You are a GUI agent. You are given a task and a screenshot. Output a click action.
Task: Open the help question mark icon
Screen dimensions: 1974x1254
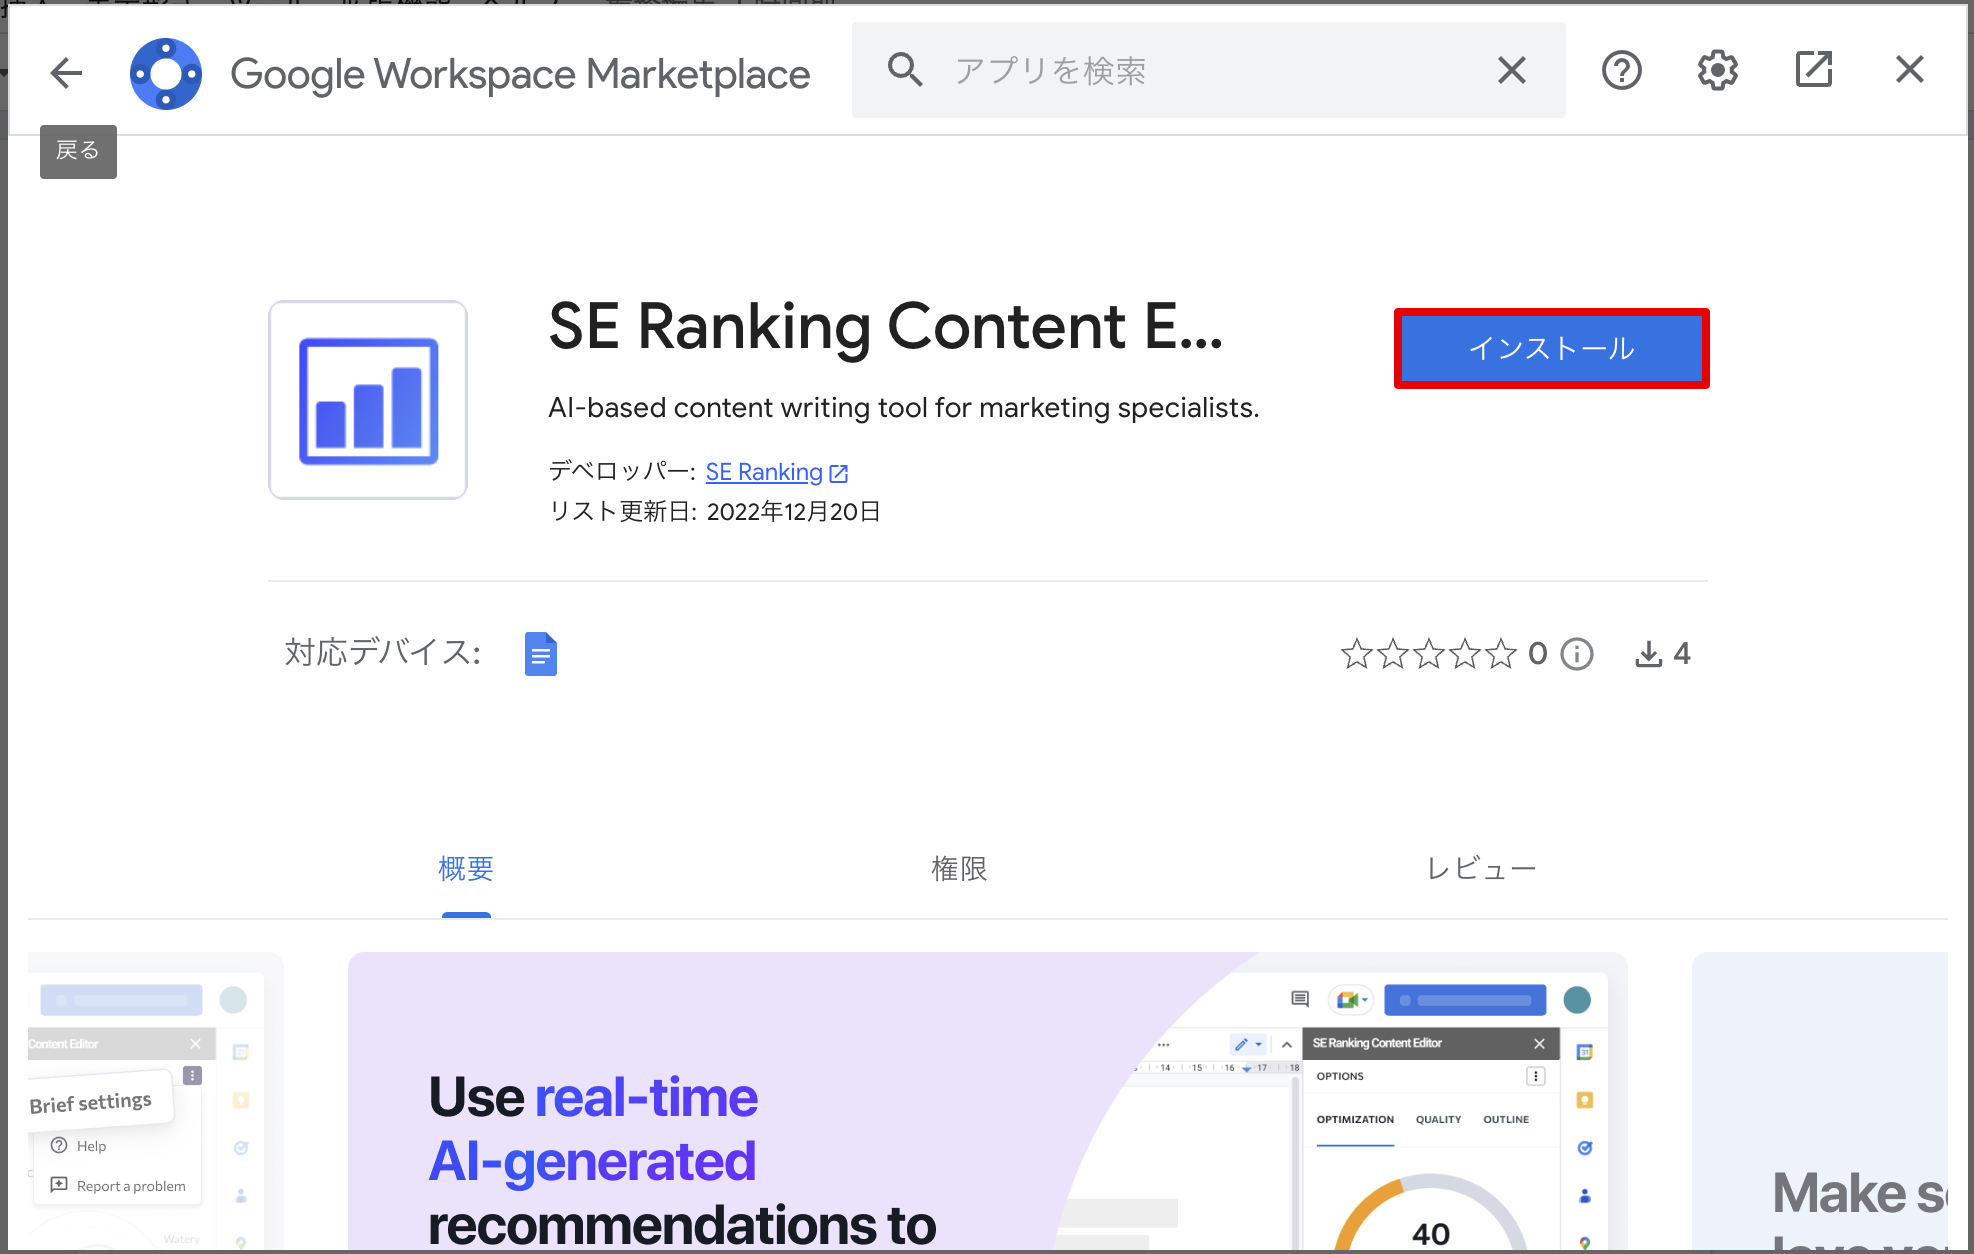click(x=1621, y=70)
